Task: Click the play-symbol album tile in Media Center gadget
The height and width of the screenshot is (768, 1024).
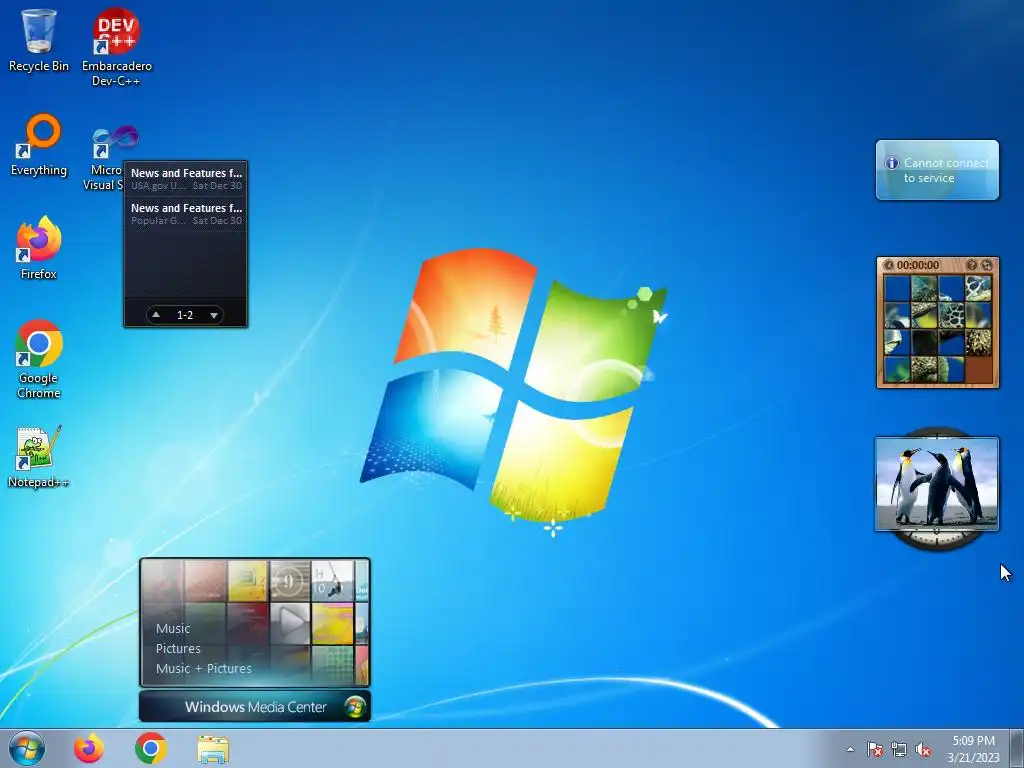Action: pos(290,622)
